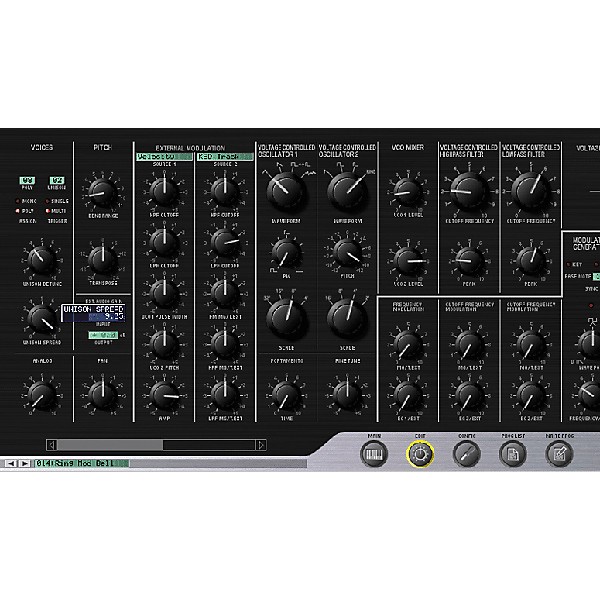The width and height of the screenshot is (600, 600).
Task: Click the Highpass Filter Cutoff Frequency knob
Action: point(463,187)
